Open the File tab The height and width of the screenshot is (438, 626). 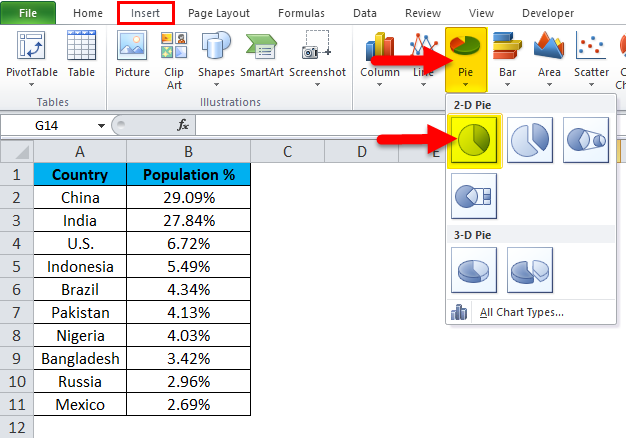tap(28, 13)
